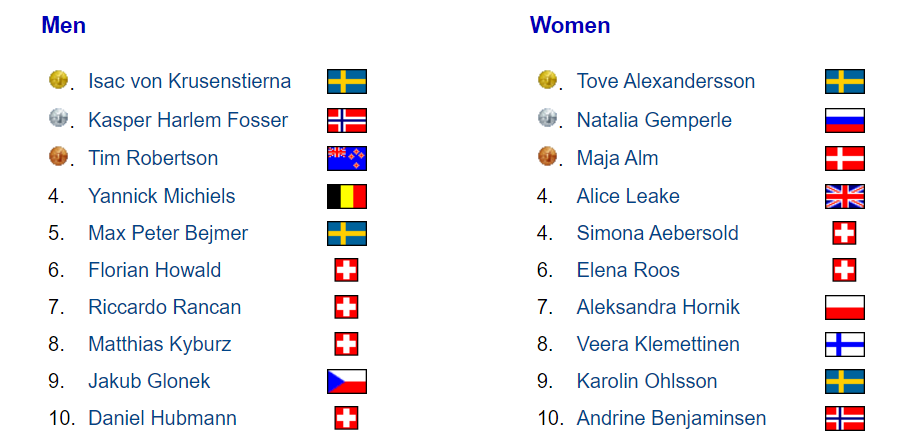Select the Matthias Kyburz name link
899x438 pixels.
pos(160,345)
